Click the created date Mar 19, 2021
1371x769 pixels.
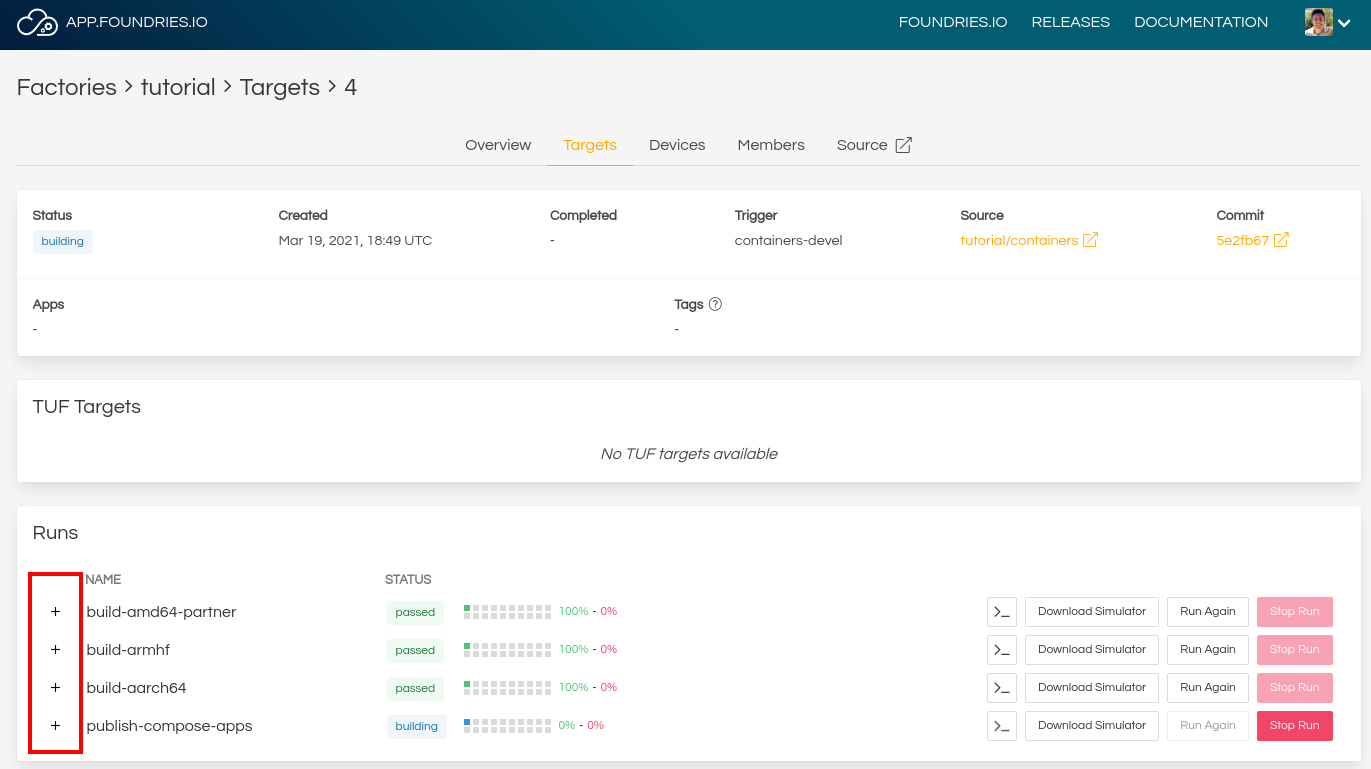[355, 241]
